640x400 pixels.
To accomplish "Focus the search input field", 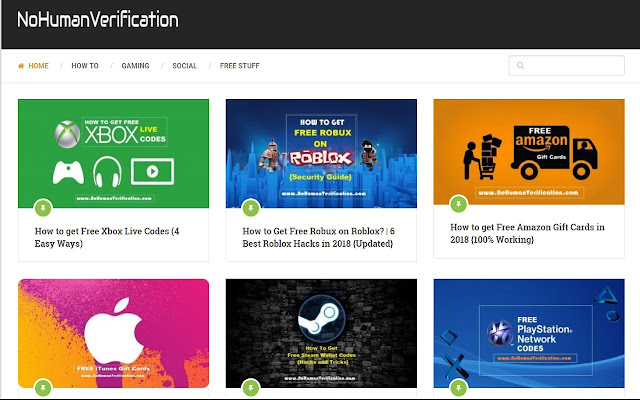I will click(x=567, y=65).
